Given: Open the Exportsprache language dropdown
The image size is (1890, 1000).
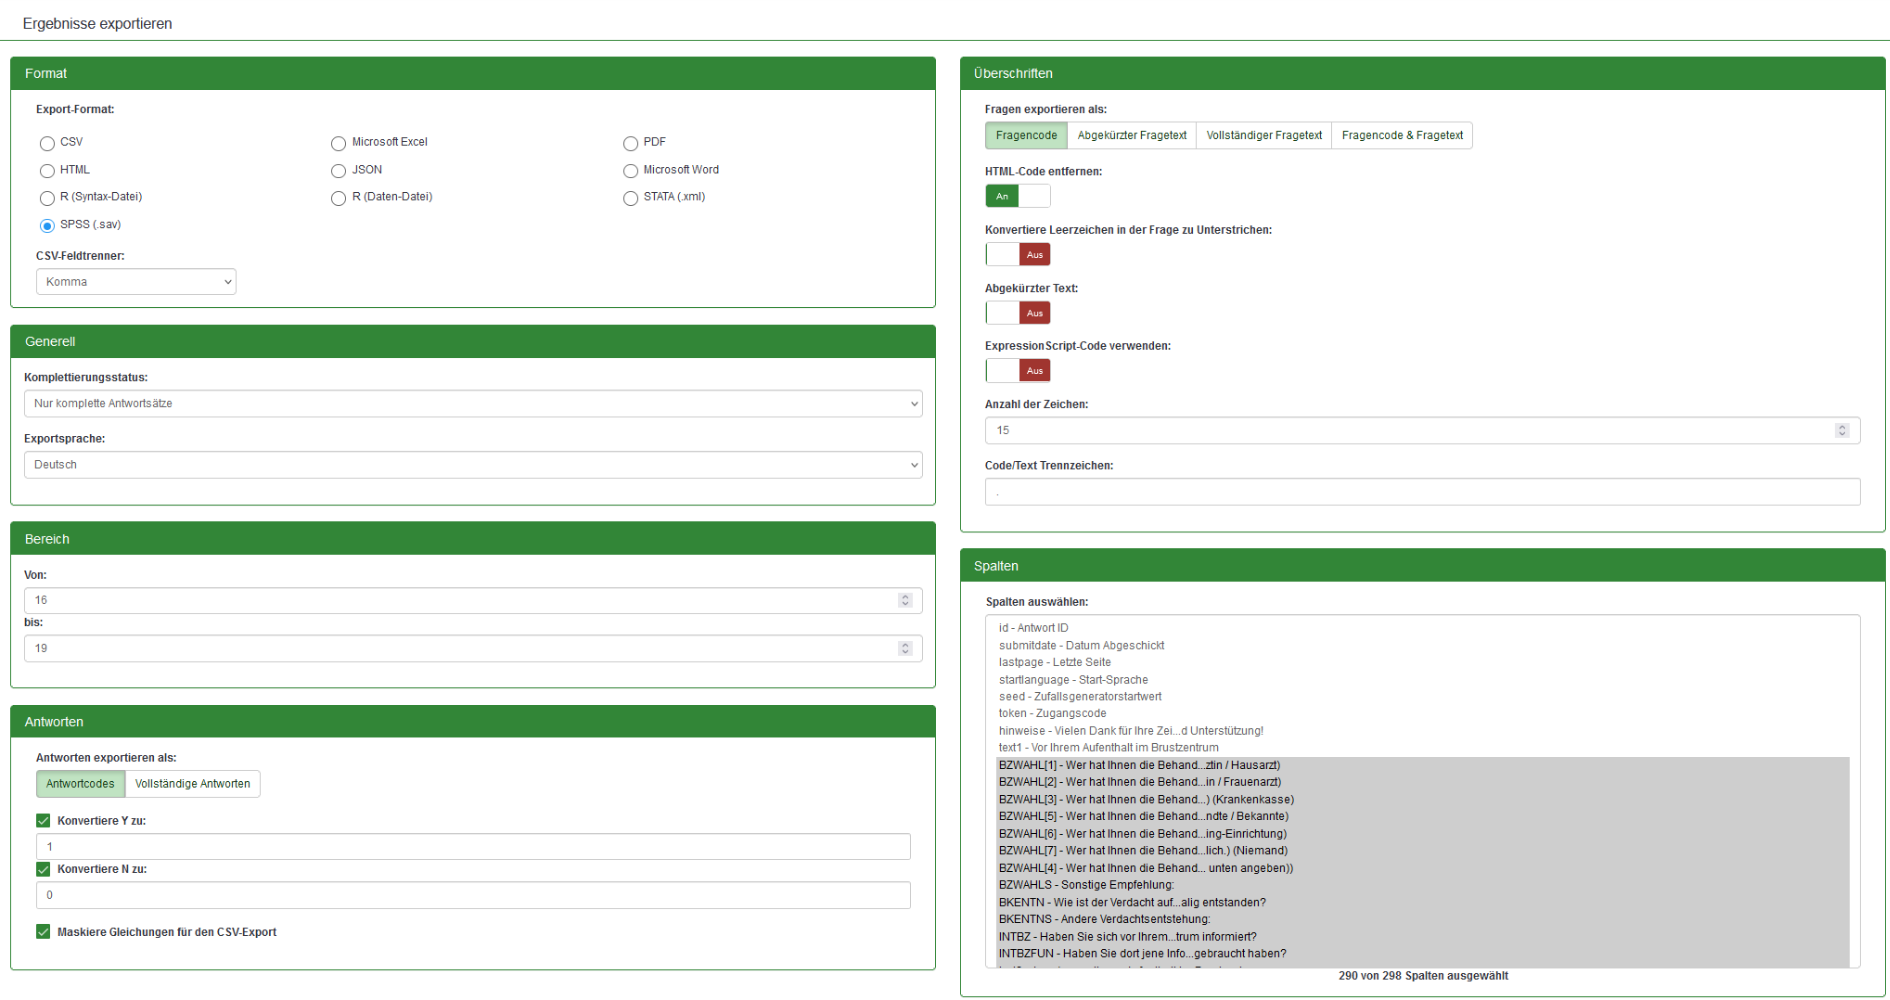Looking at the screenshot, I should click(x=472, y=465).
